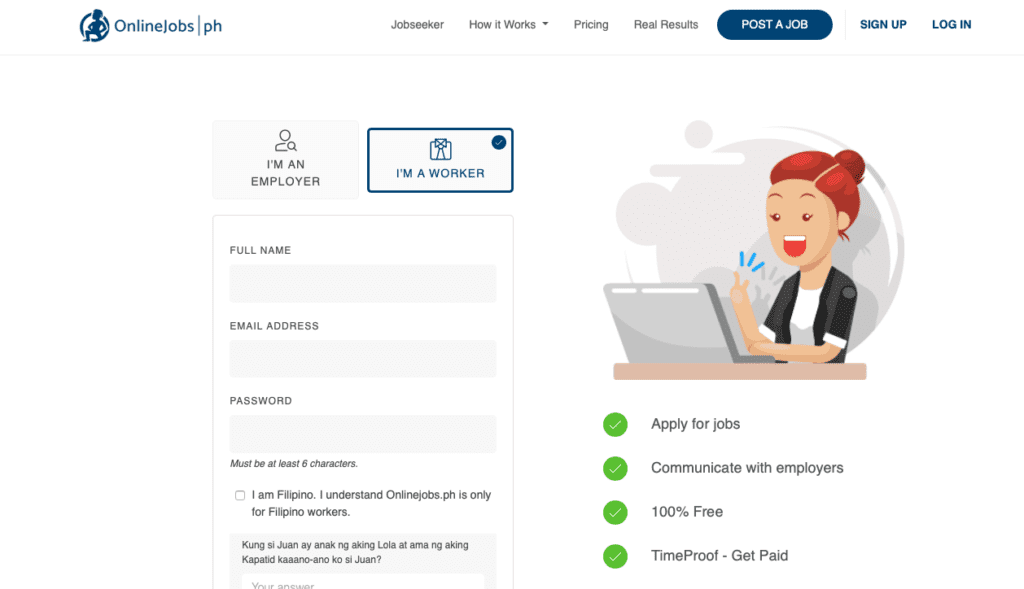Click the 'Must be at least 6 characters' hint
The width and height of the screenshot is (1024, 589).
coord(294,464)
